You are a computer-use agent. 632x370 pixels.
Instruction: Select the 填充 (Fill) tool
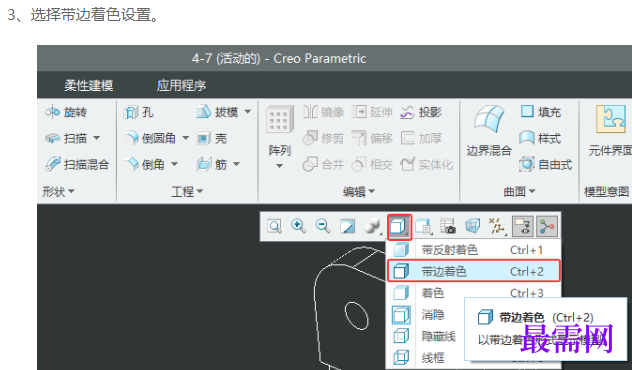click(x=541, y=112)
